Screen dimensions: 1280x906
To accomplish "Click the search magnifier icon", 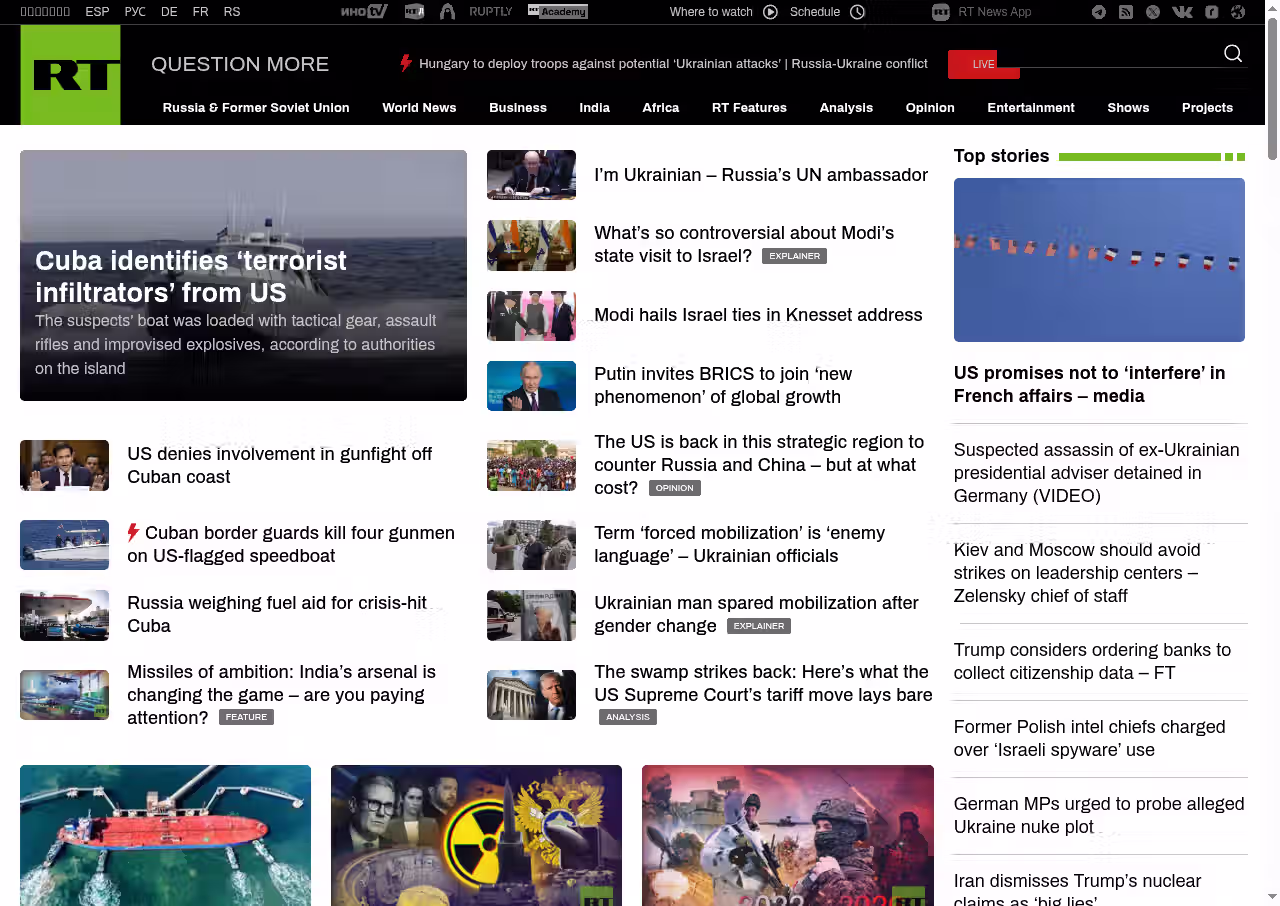I will (x=1233, y=54).
